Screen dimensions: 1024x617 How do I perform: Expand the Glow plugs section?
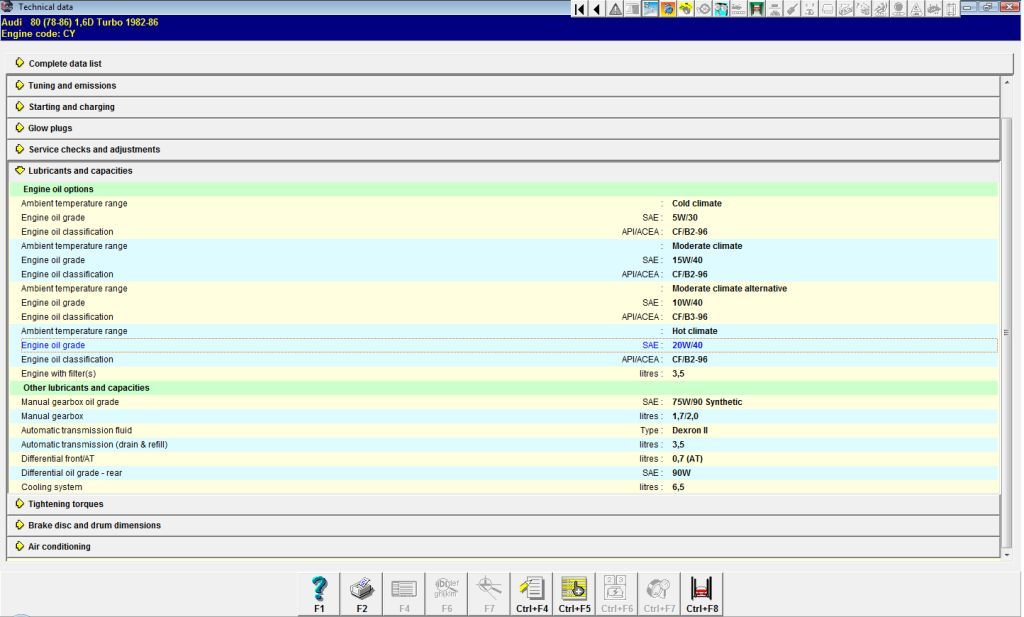click(504, 128)
